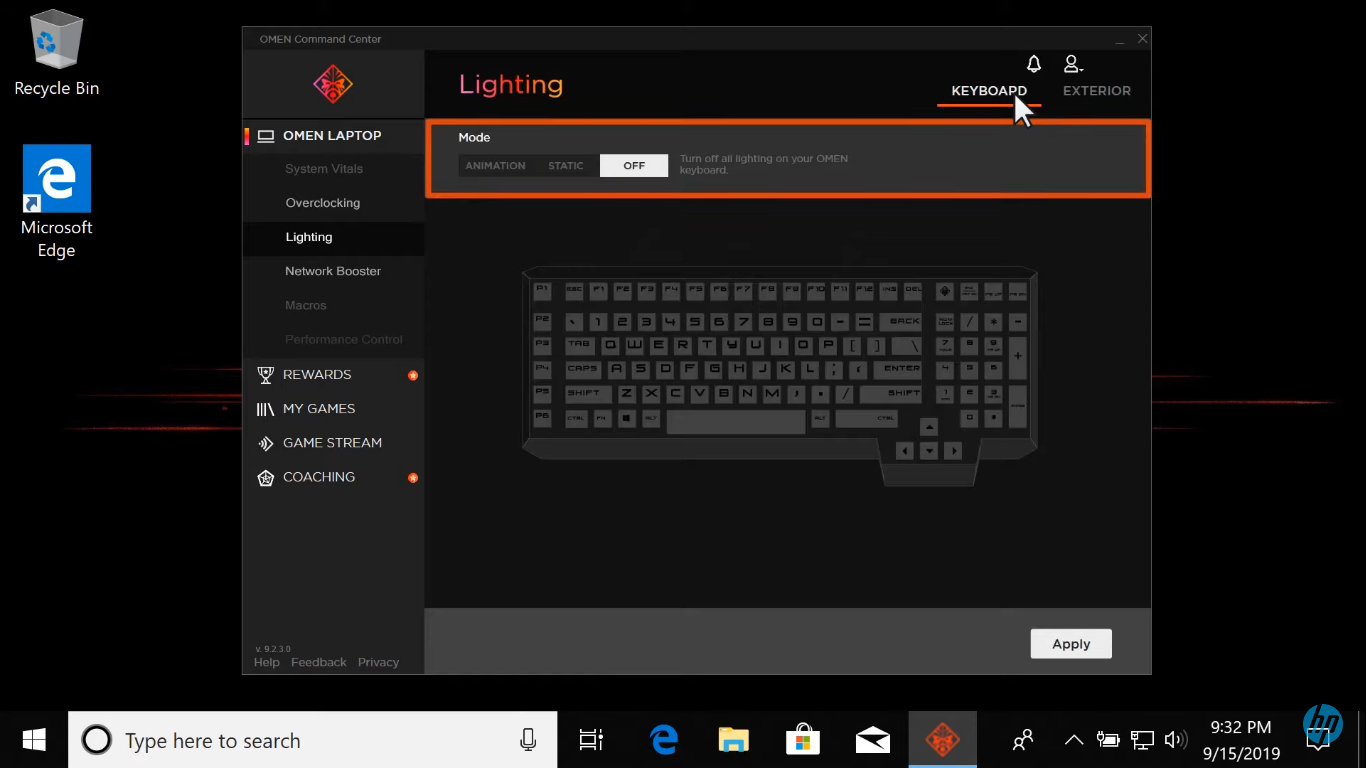Set lighting mode to Static

566,166
